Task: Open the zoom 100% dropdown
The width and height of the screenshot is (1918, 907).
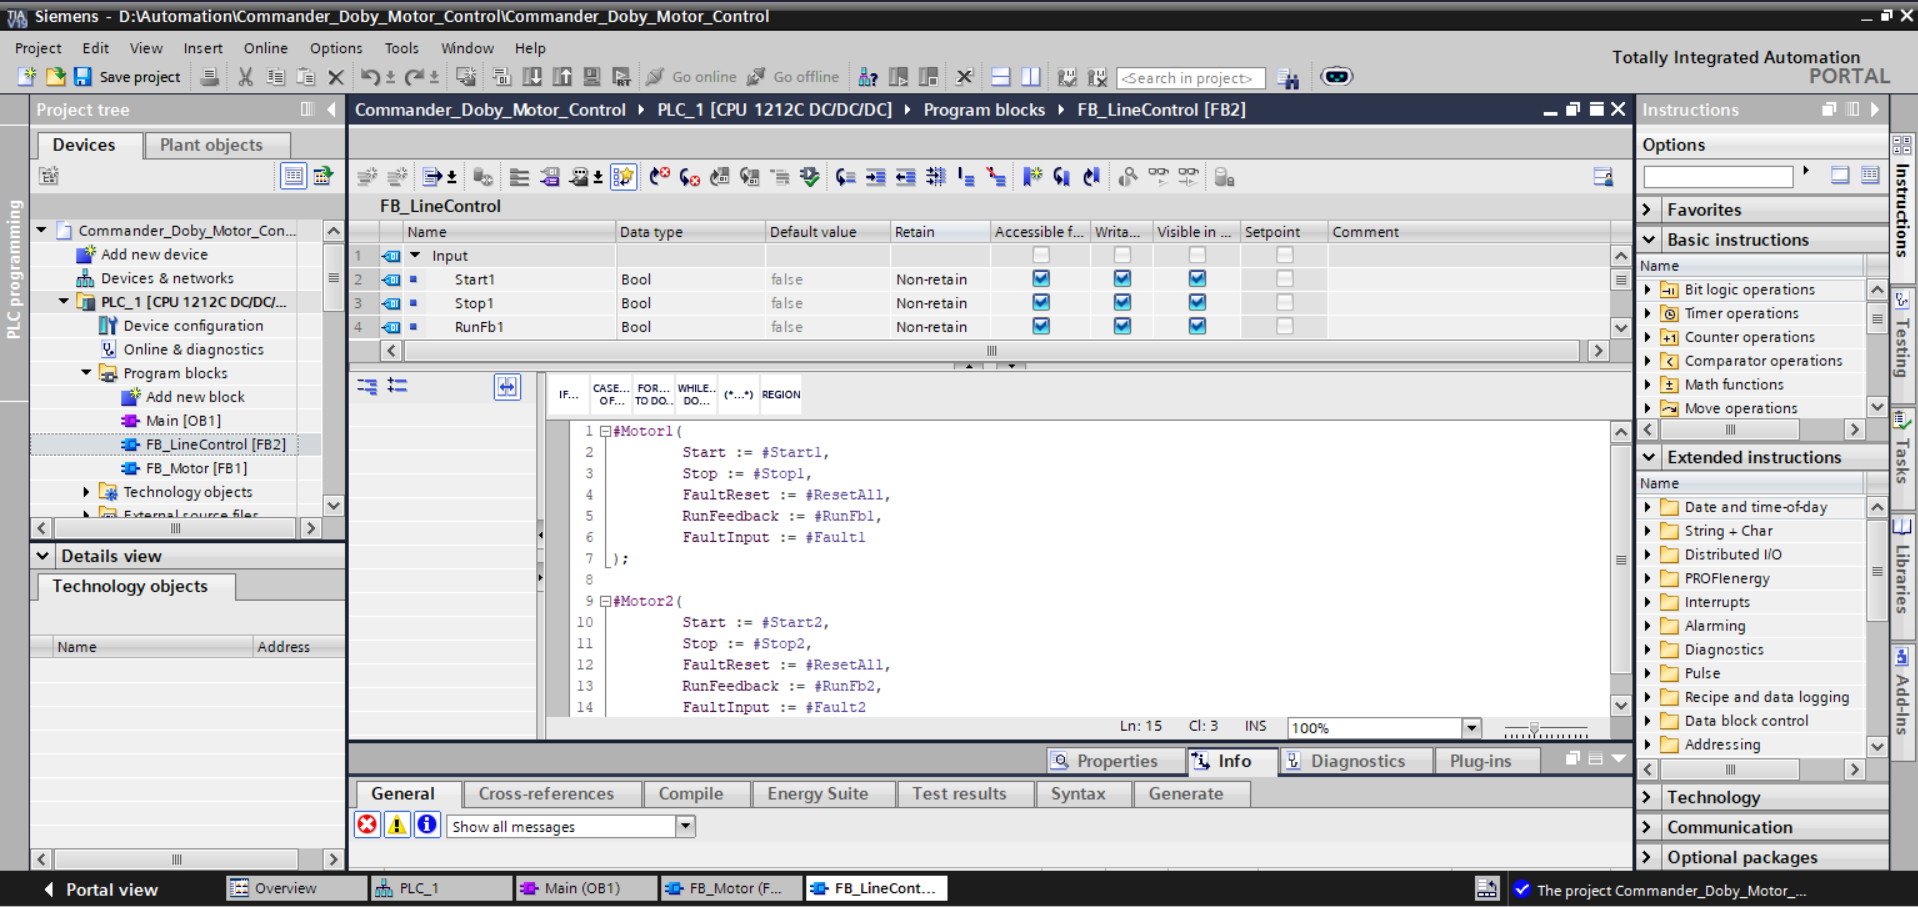Action: [x=1471, y=727]
